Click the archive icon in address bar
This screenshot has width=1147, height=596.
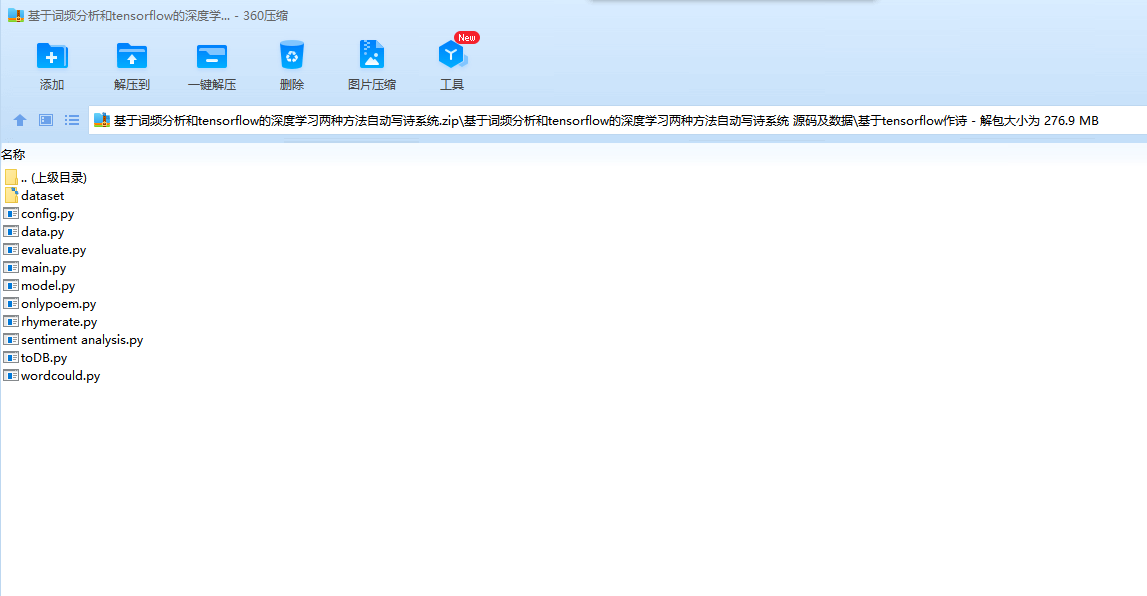102,120
